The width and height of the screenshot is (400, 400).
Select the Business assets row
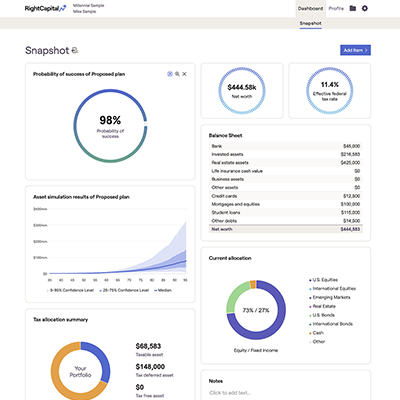click(x=286, y=179)
